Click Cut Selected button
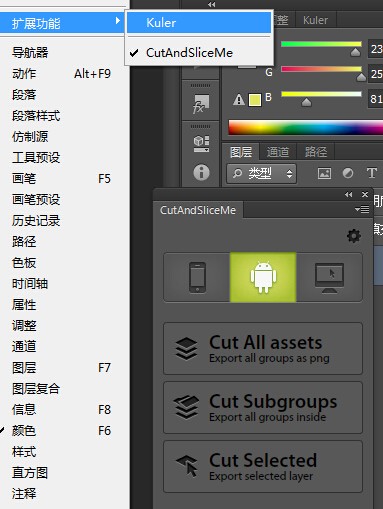Viewport: 383px width, 509px height. [x=263, y=467]
